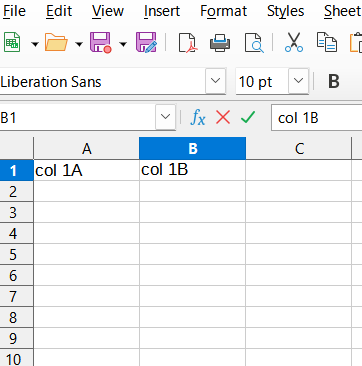This screenshot has height=366, width=362.
Task: Open the Format menu
Action: pos(223,11)
